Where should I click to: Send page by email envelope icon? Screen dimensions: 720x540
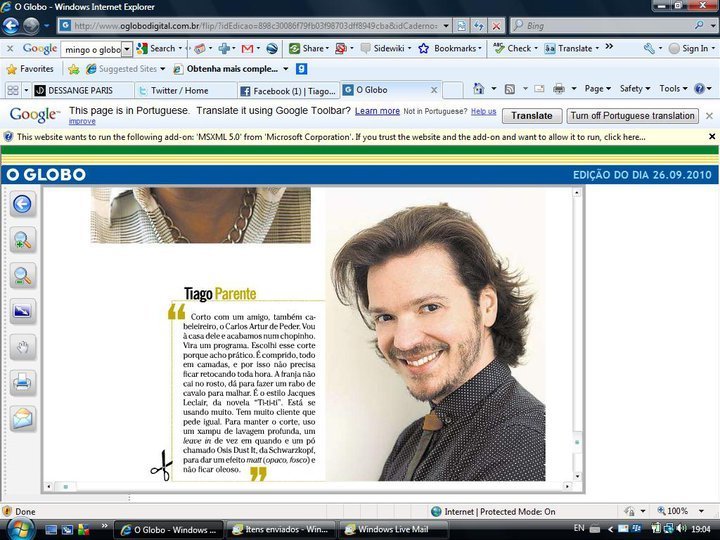(x=22, y=418)
